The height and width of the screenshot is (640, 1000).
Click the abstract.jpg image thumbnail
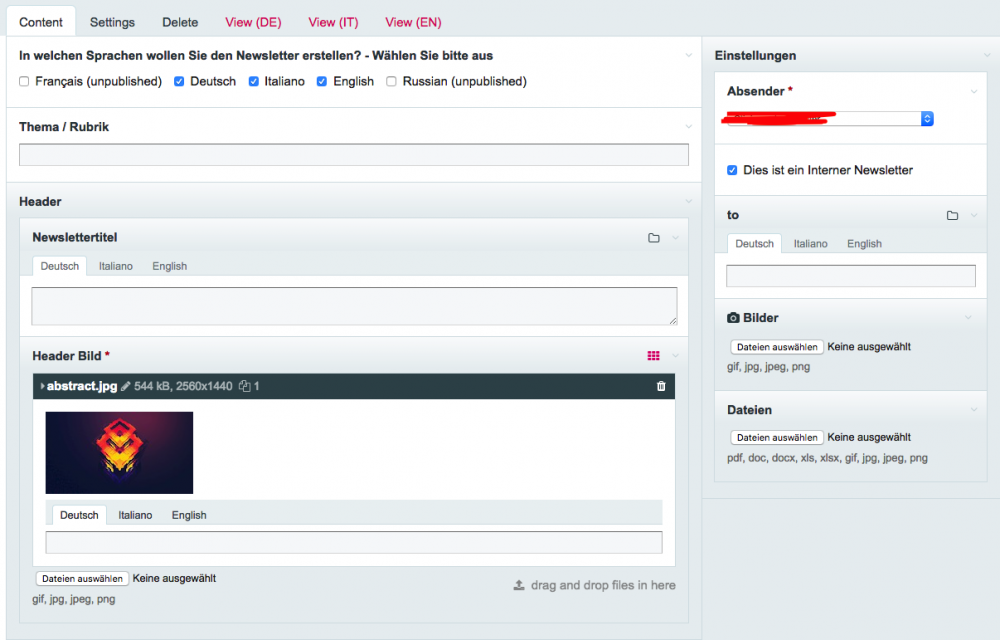tap(119, 453)
